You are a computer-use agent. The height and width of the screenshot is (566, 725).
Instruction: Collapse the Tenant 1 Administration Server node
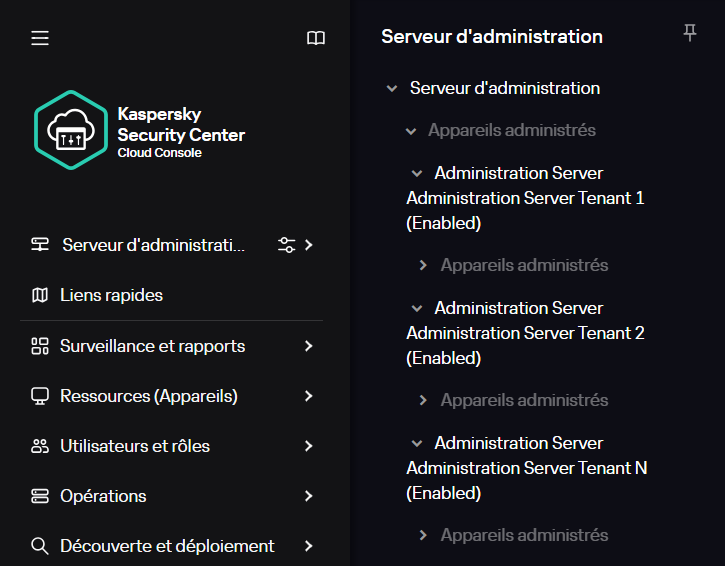417,173
